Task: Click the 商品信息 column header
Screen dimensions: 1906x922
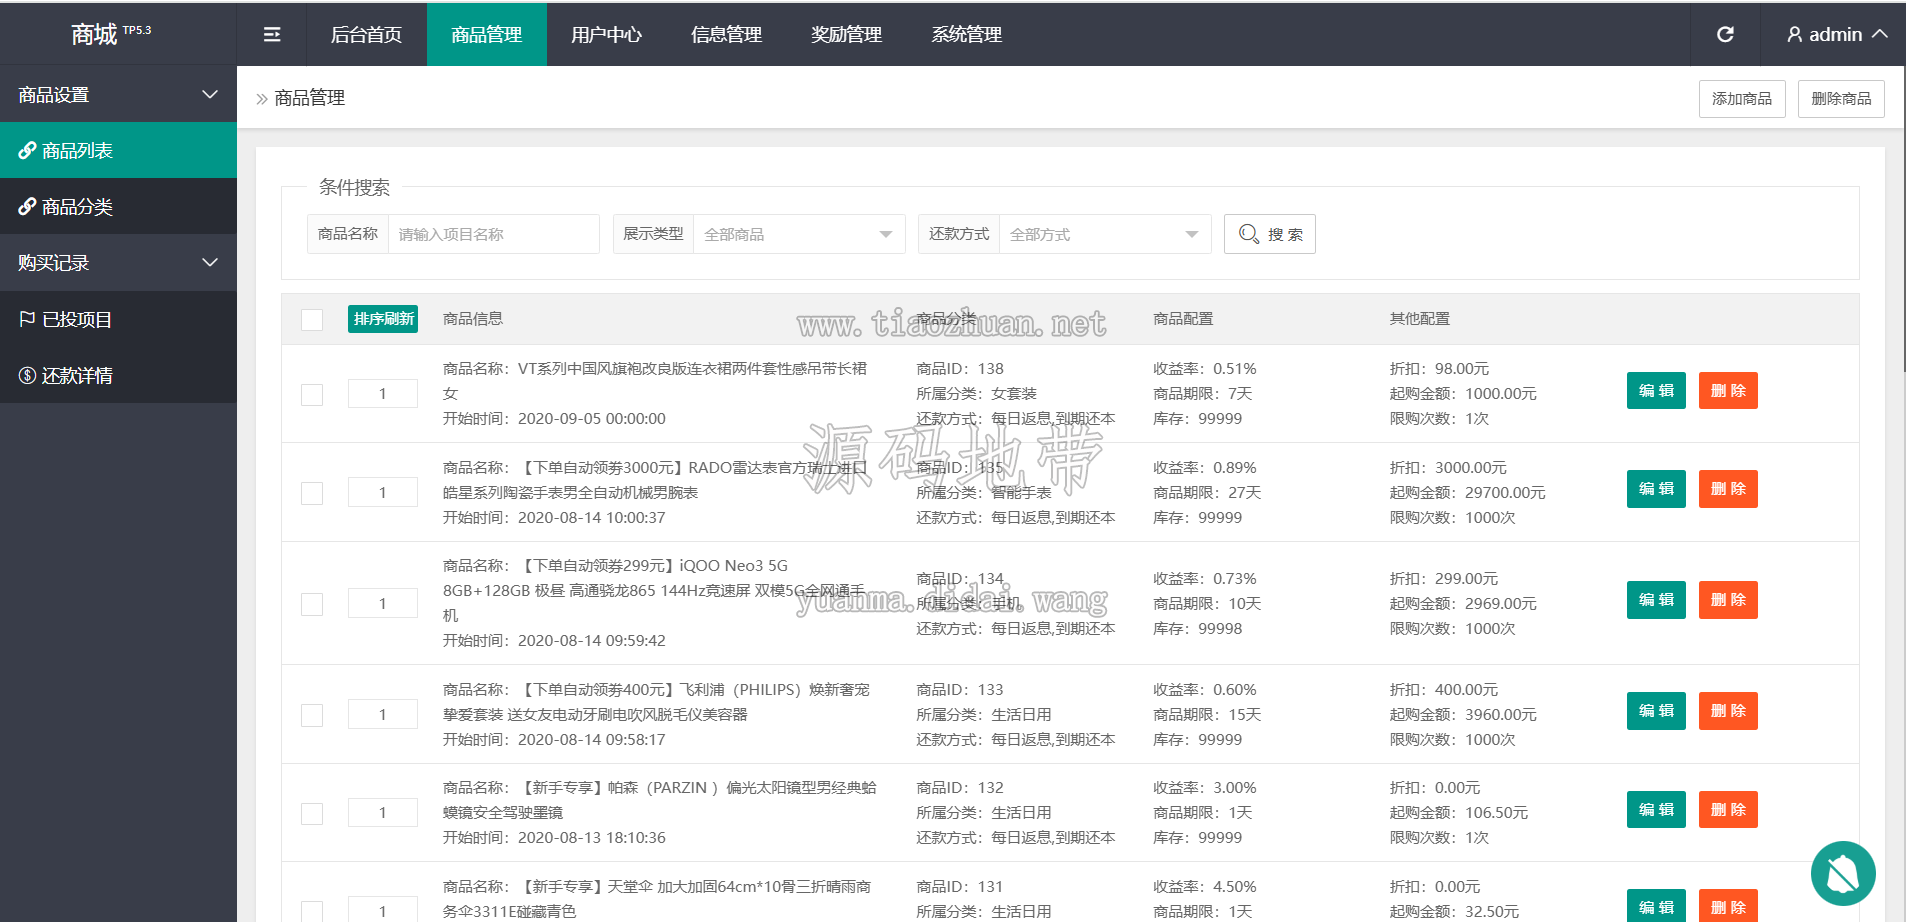Action: point(473,319)
